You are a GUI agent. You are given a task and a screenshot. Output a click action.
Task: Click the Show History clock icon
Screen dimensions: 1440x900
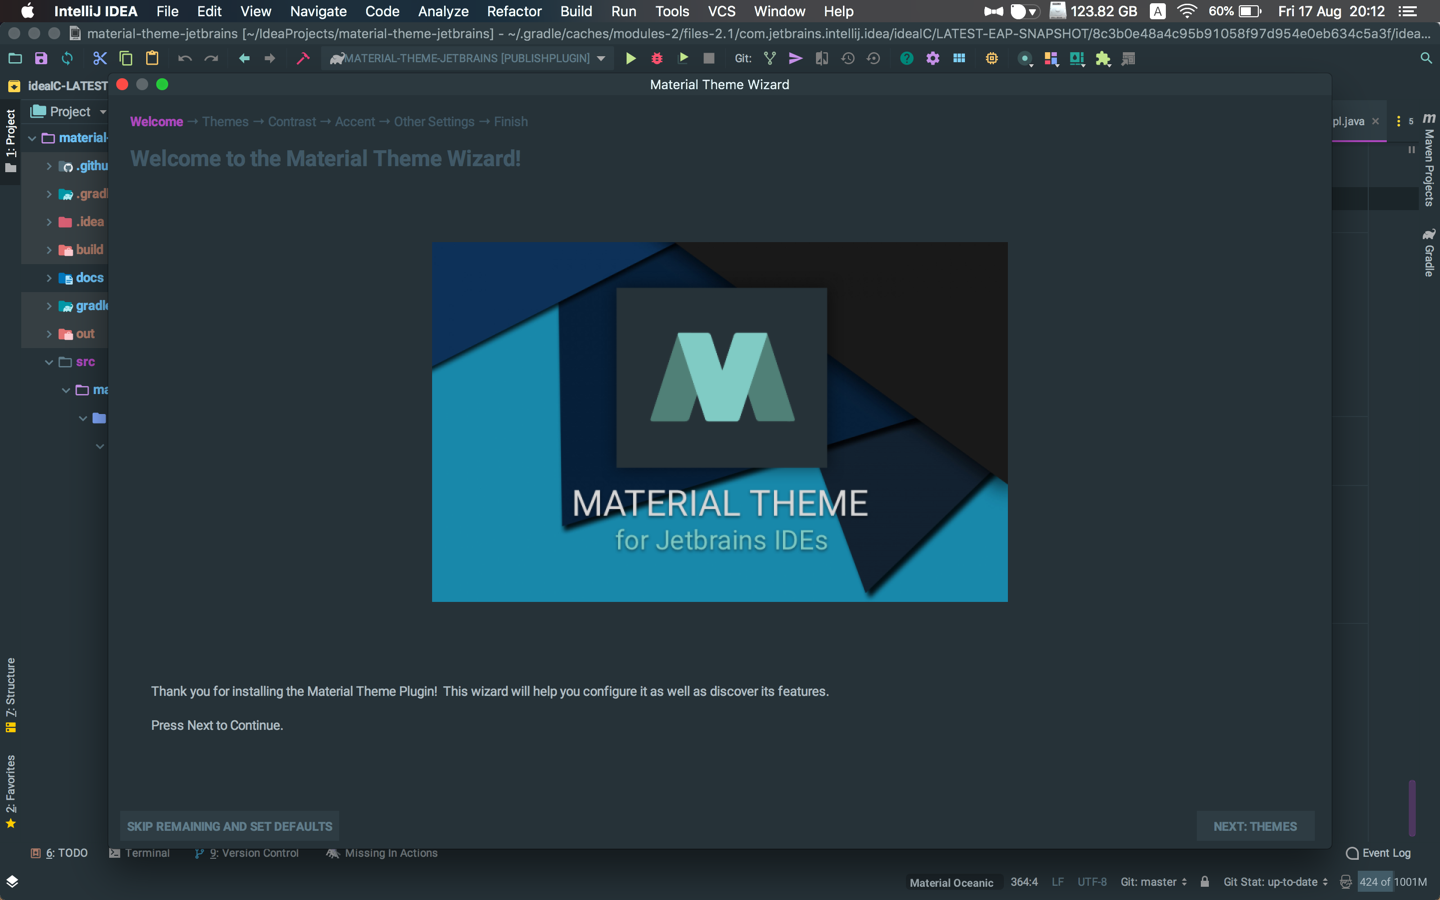point(848,59)
